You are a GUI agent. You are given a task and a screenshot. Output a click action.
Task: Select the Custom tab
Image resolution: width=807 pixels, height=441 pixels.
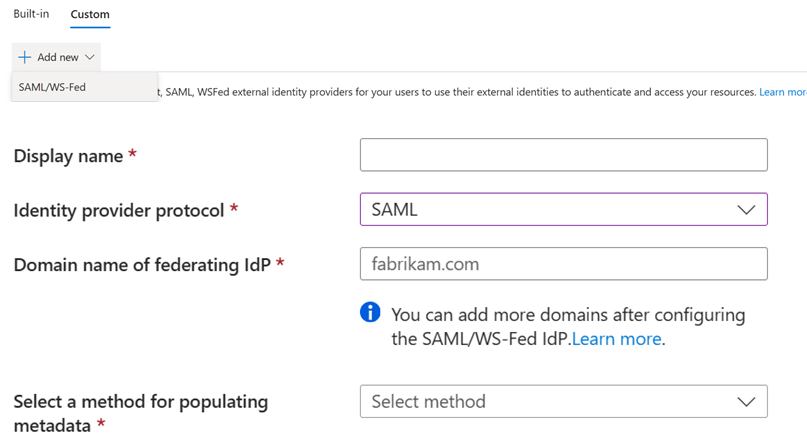90,15
